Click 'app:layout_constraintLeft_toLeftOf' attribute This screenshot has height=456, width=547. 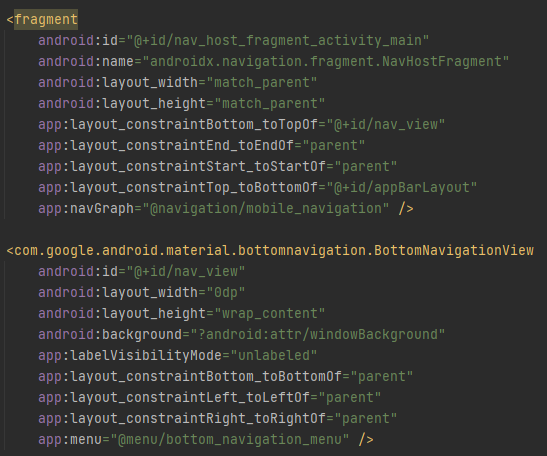174,397
